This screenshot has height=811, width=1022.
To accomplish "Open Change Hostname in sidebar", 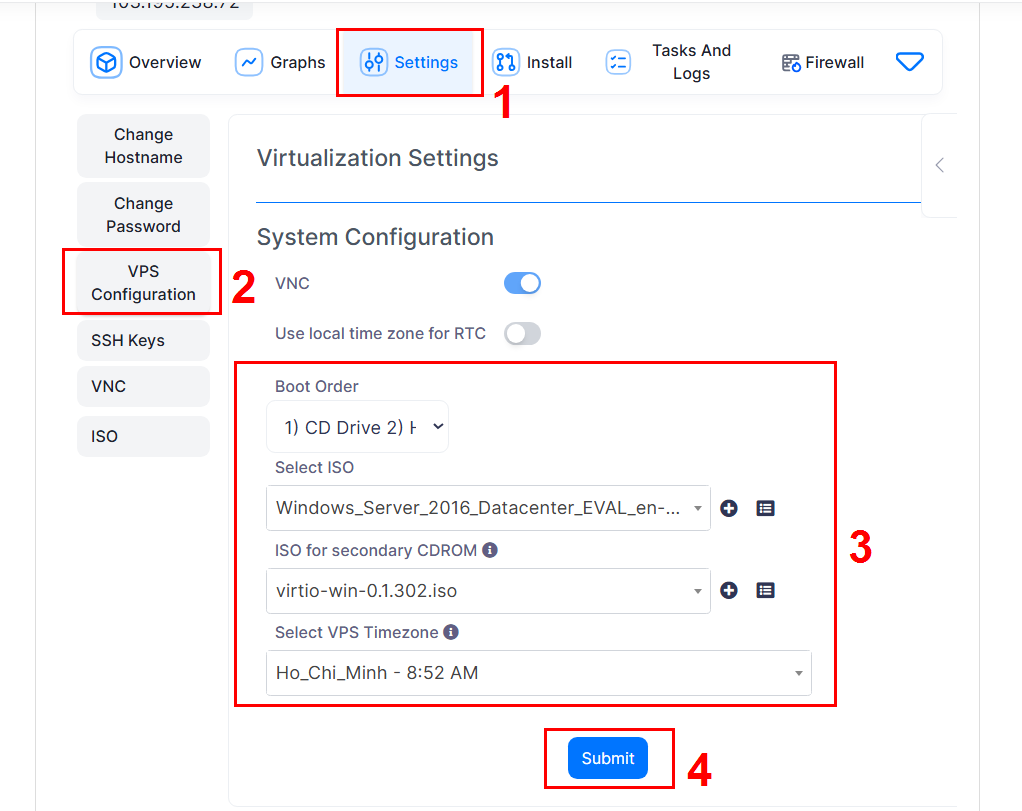I will [x=143, y=146].
